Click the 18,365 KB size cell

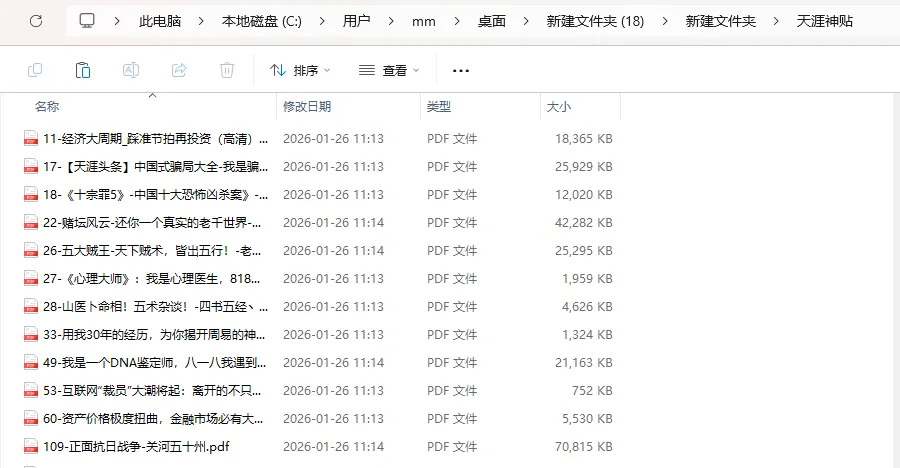pos(584,138)
